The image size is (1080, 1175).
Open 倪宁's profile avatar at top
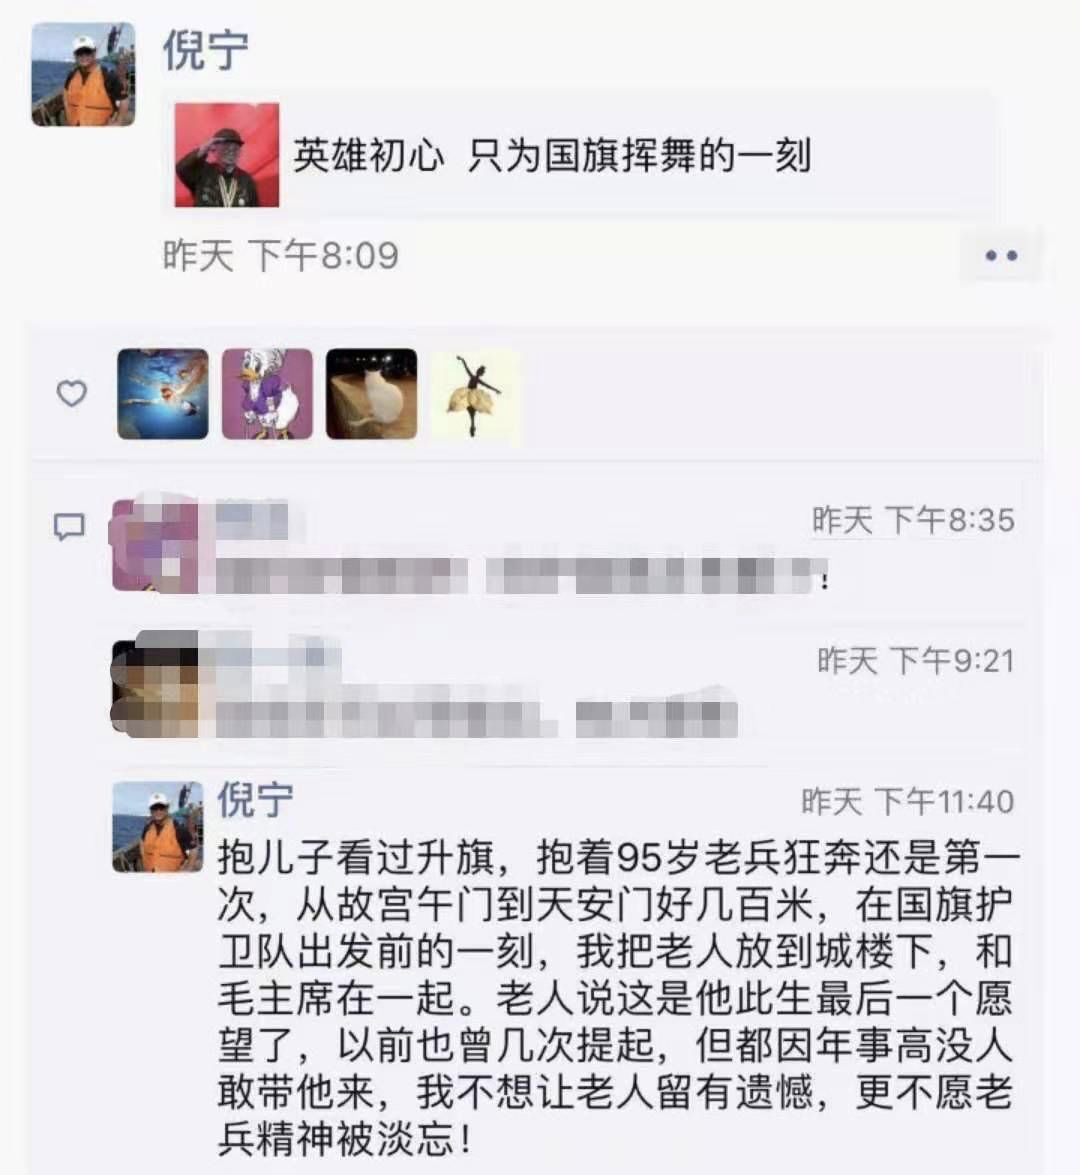(83, 73)
